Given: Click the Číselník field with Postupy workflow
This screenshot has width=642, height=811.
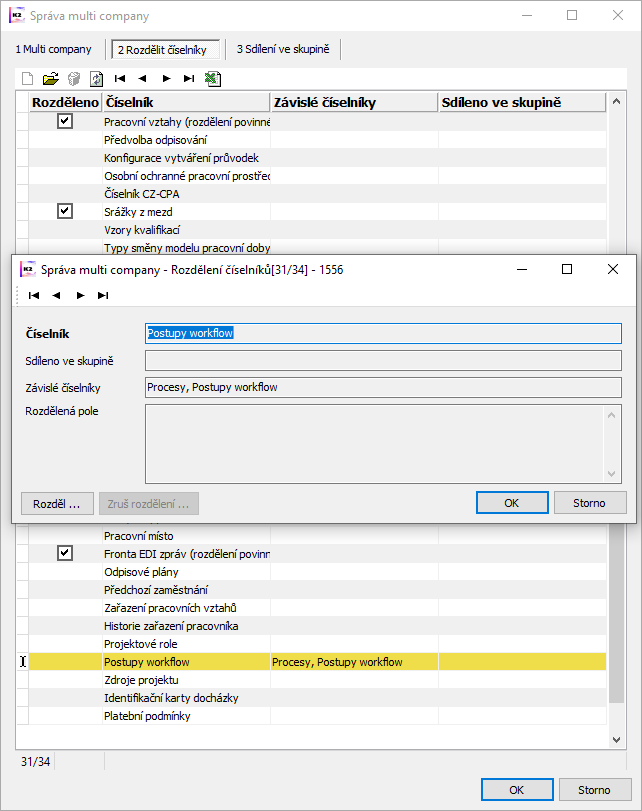Looking at the screenshot, I should 383,334.
